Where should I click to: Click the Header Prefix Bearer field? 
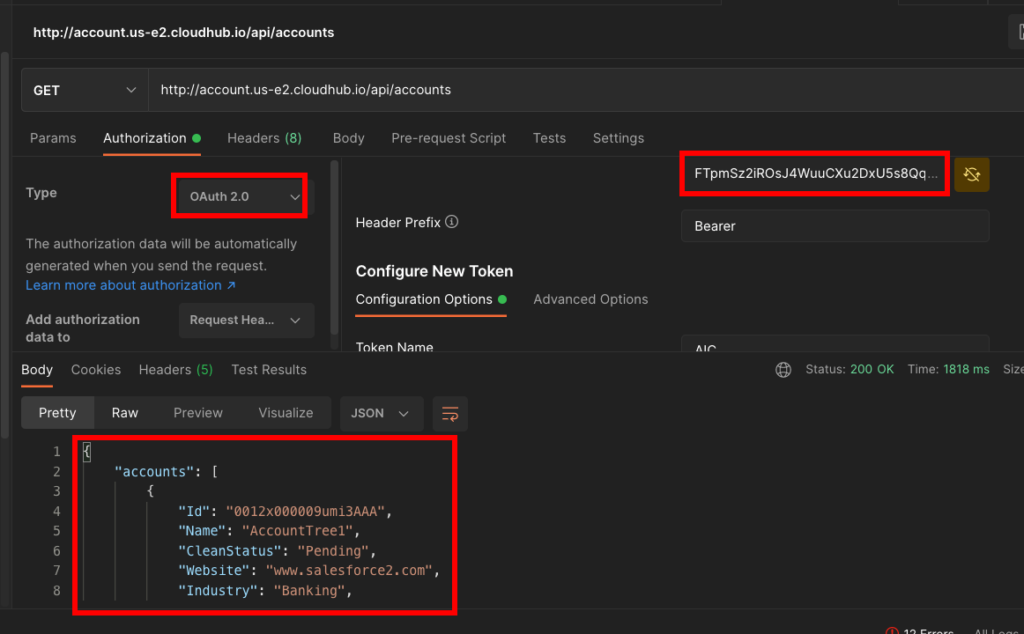pos(834,226)
